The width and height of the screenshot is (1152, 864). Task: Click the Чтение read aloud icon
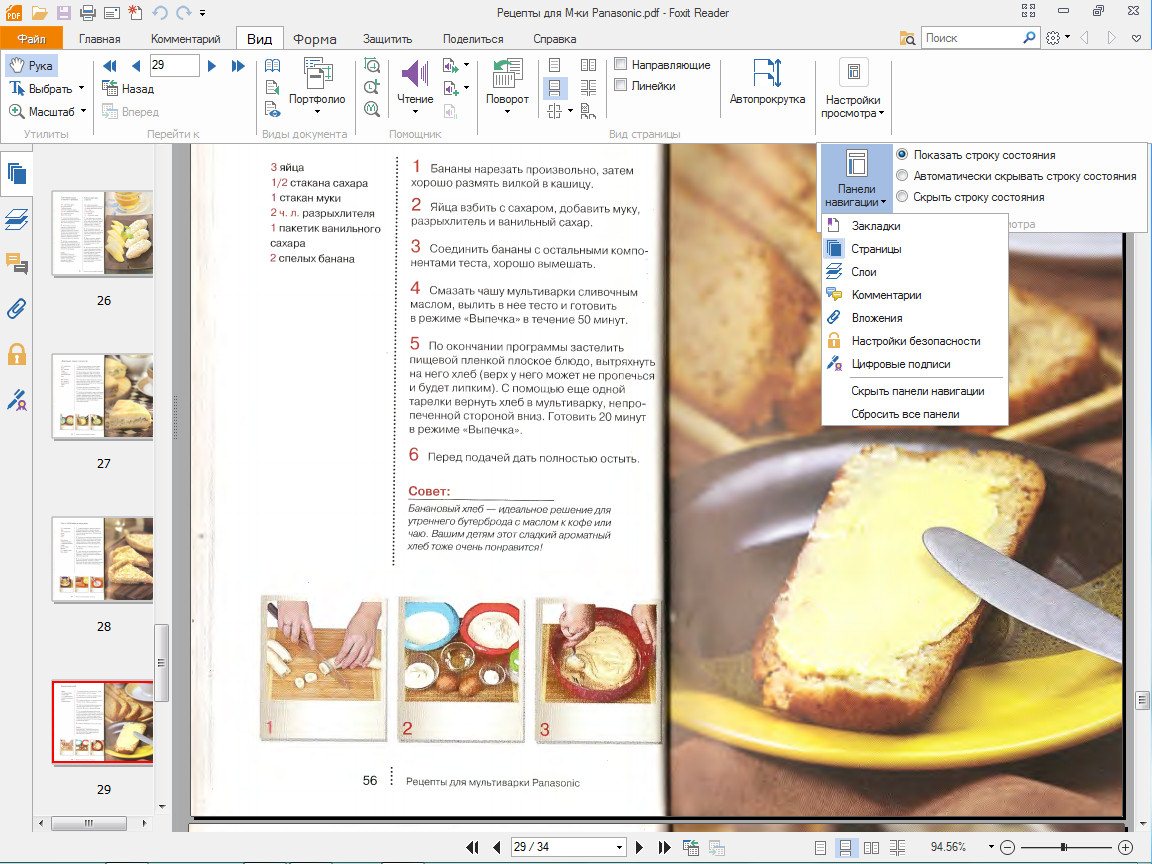click(415, 76)
